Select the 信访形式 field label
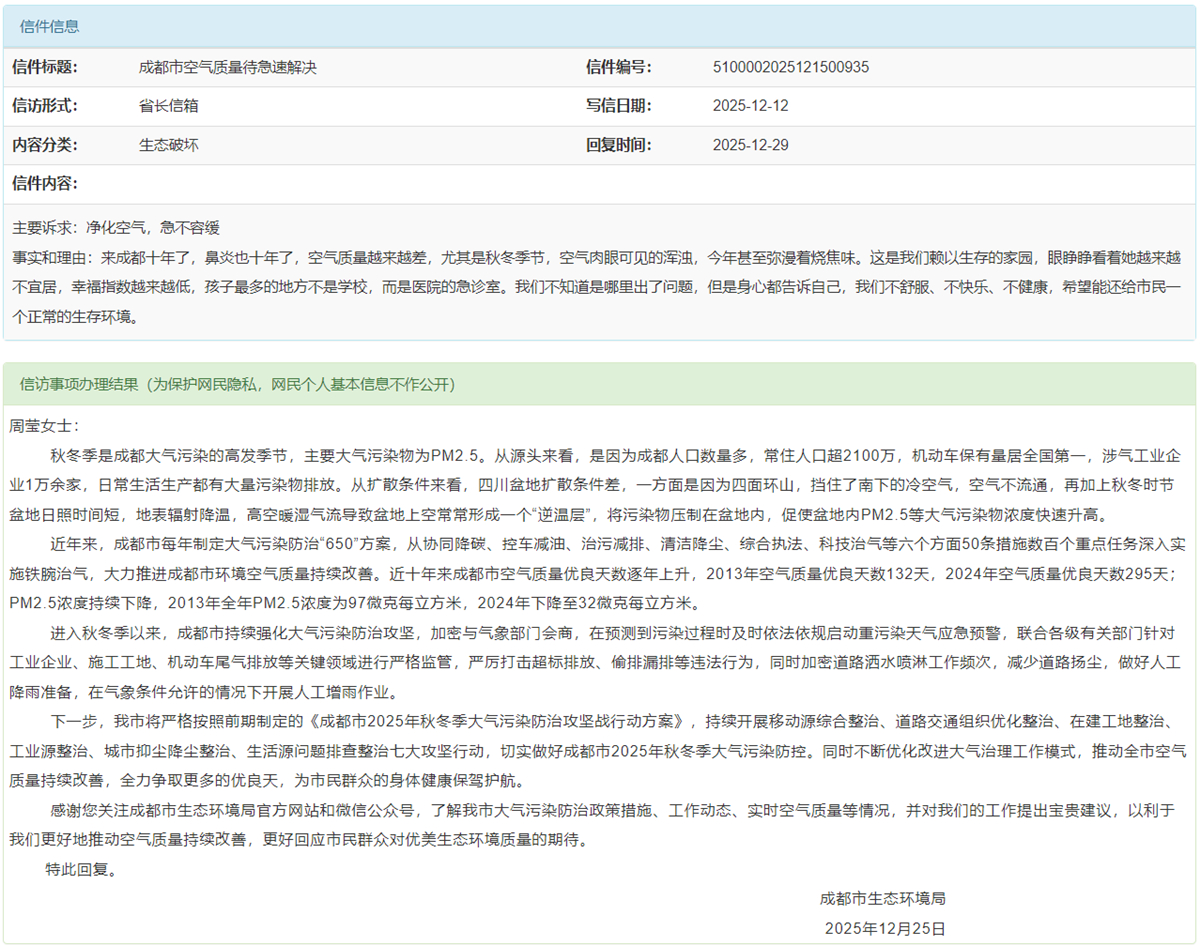 tap(45, 106)
